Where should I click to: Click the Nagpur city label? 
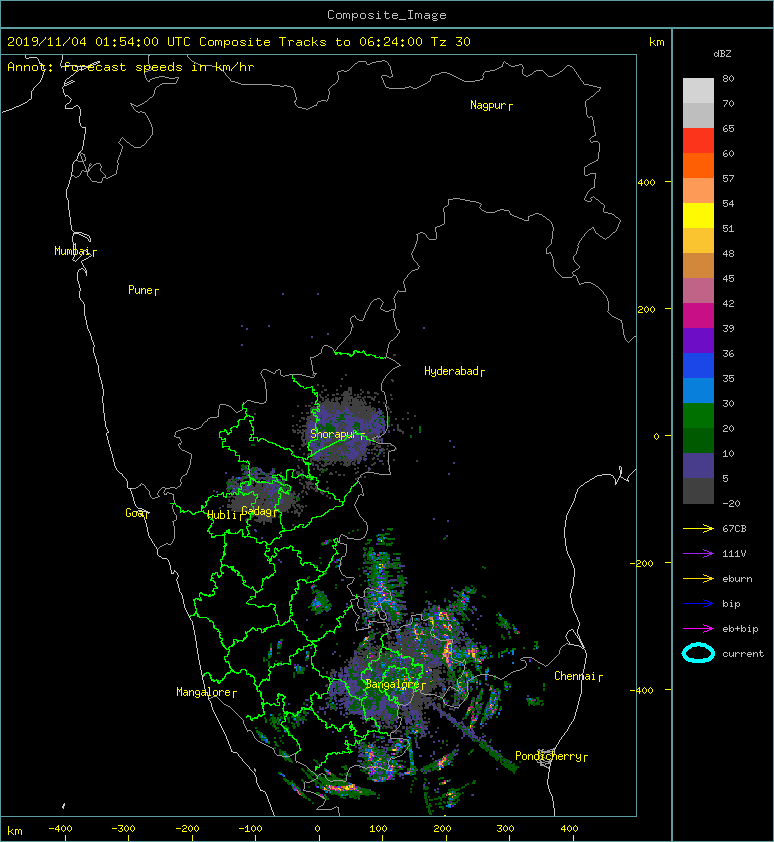pyautogui.click(x=488, y=105)
